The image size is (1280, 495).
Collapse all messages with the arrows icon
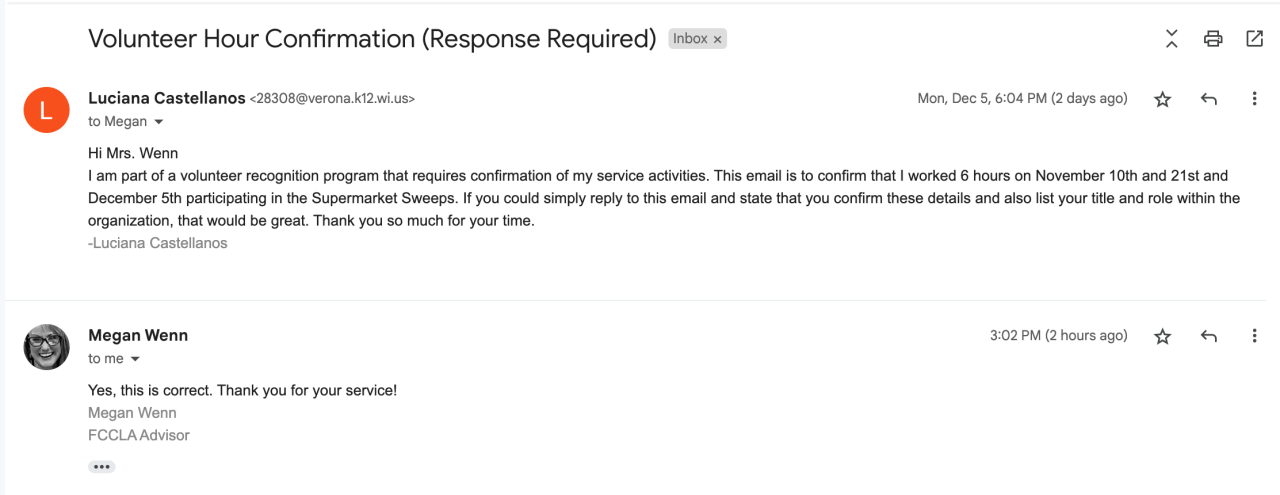click(1172, 39)
